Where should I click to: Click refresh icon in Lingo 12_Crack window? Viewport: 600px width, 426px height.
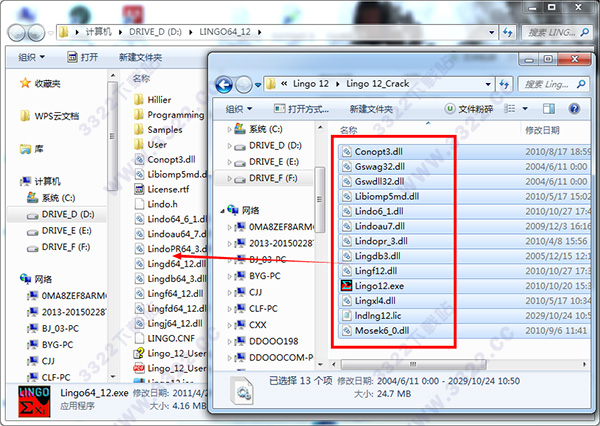[504, 84]
